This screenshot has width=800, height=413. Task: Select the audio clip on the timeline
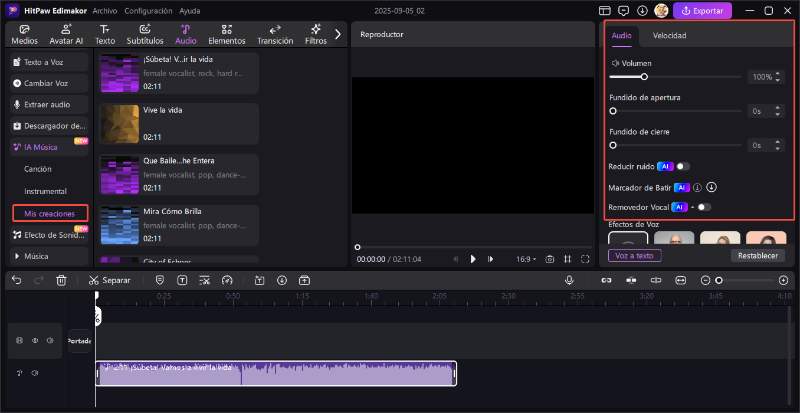pos(276,374)
